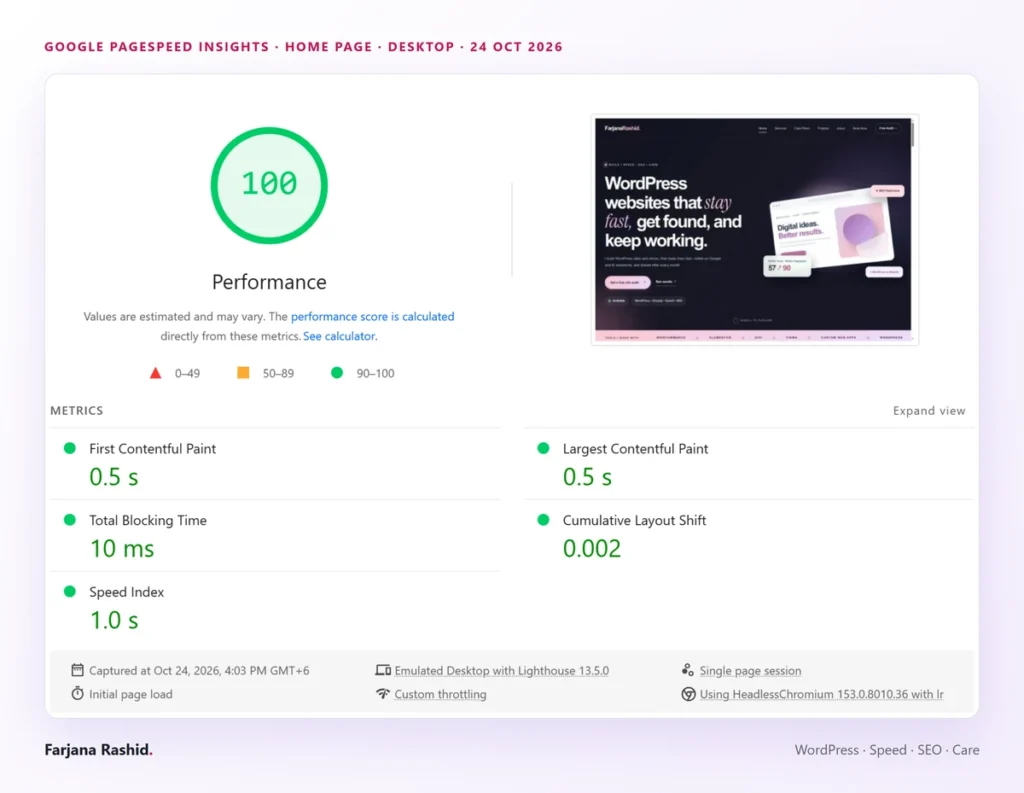Open 'Emulated Desktop with Lighthouse 13.5.0' link

pyautogui.click(x=502, y=671)
